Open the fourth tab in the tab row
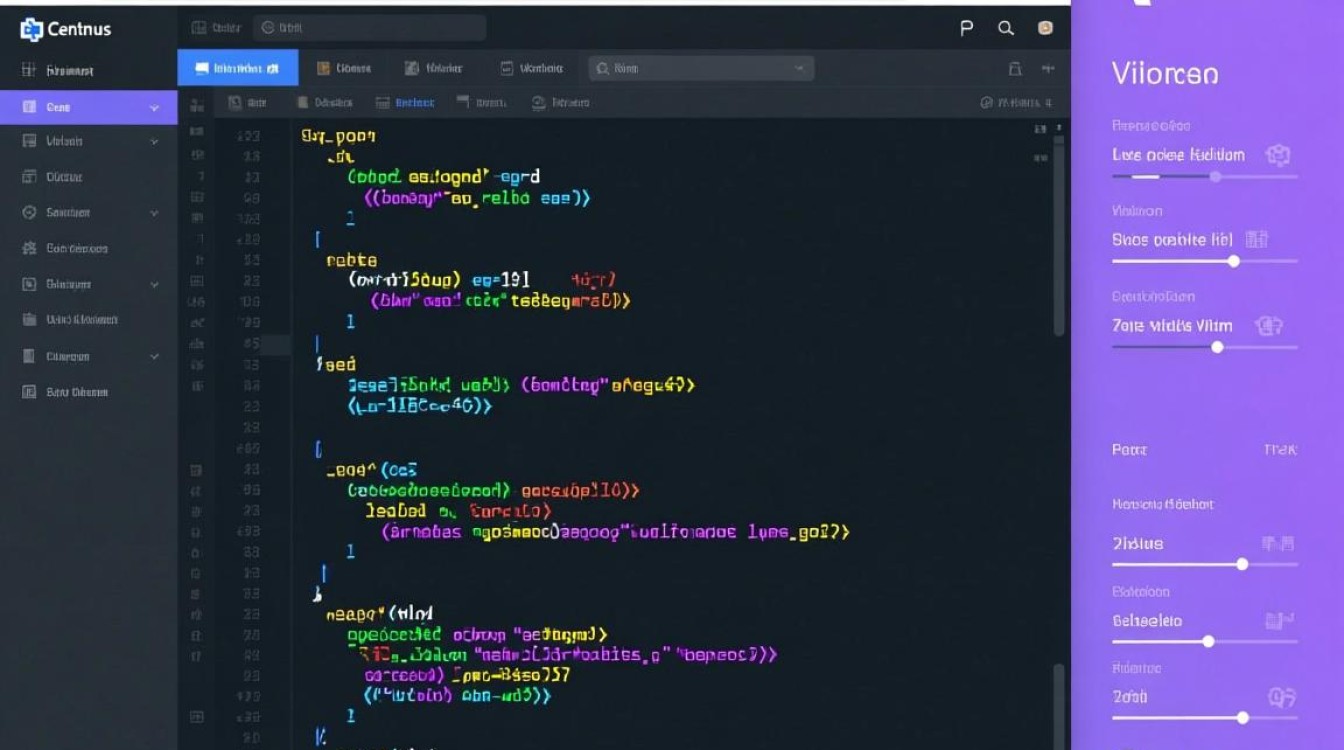This screenshot has height=750, width=1344. (x=532, y=69)
